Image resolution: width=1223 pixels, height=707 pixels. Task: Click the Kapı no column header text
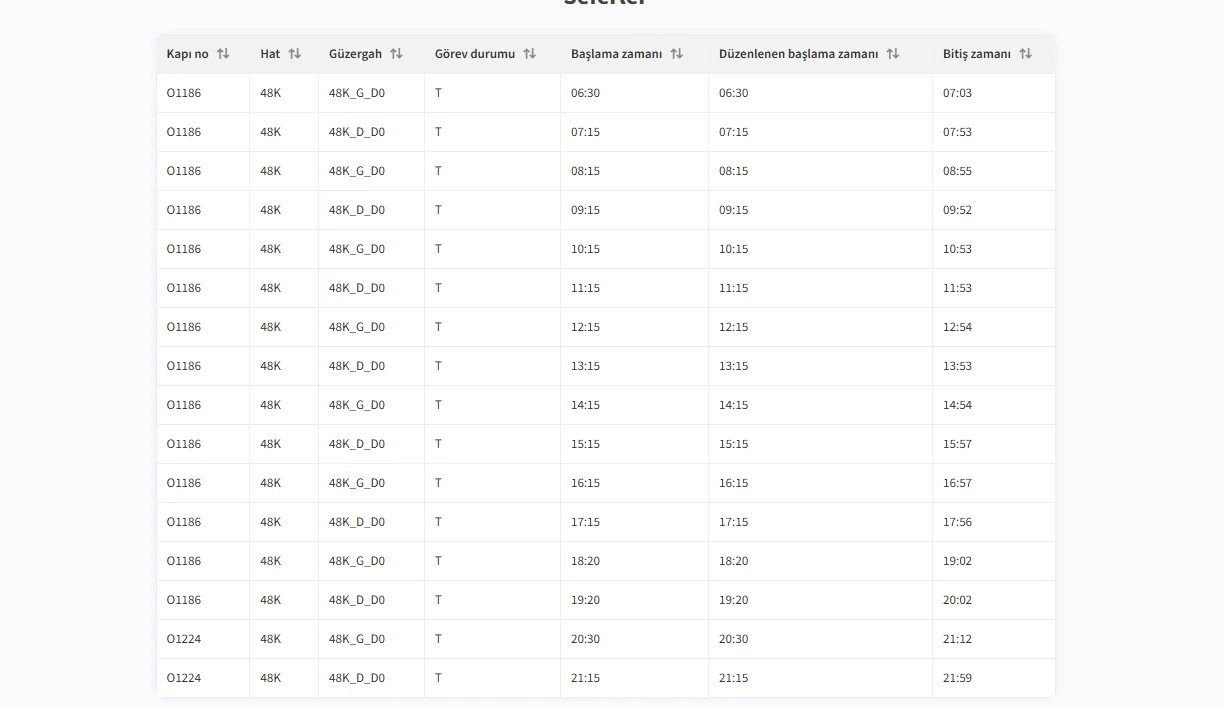(x=188, y=54)
